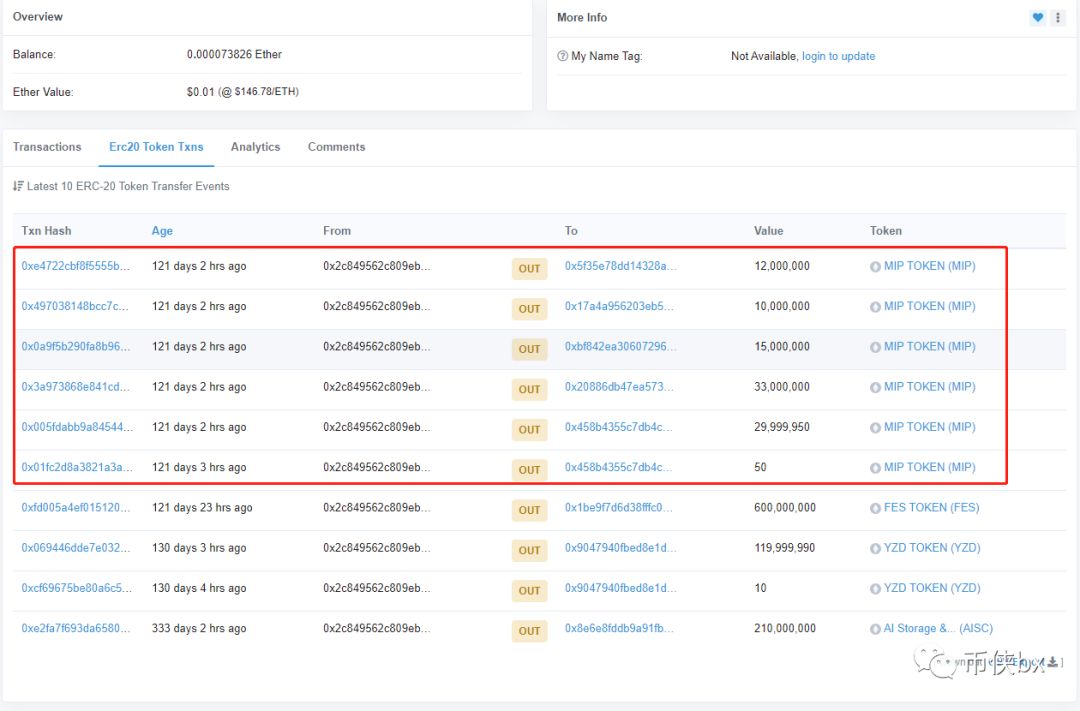Open YZD TOKEN link in 119,999,990 row
Screen dimensions: 1080x711
coord(932,548)
